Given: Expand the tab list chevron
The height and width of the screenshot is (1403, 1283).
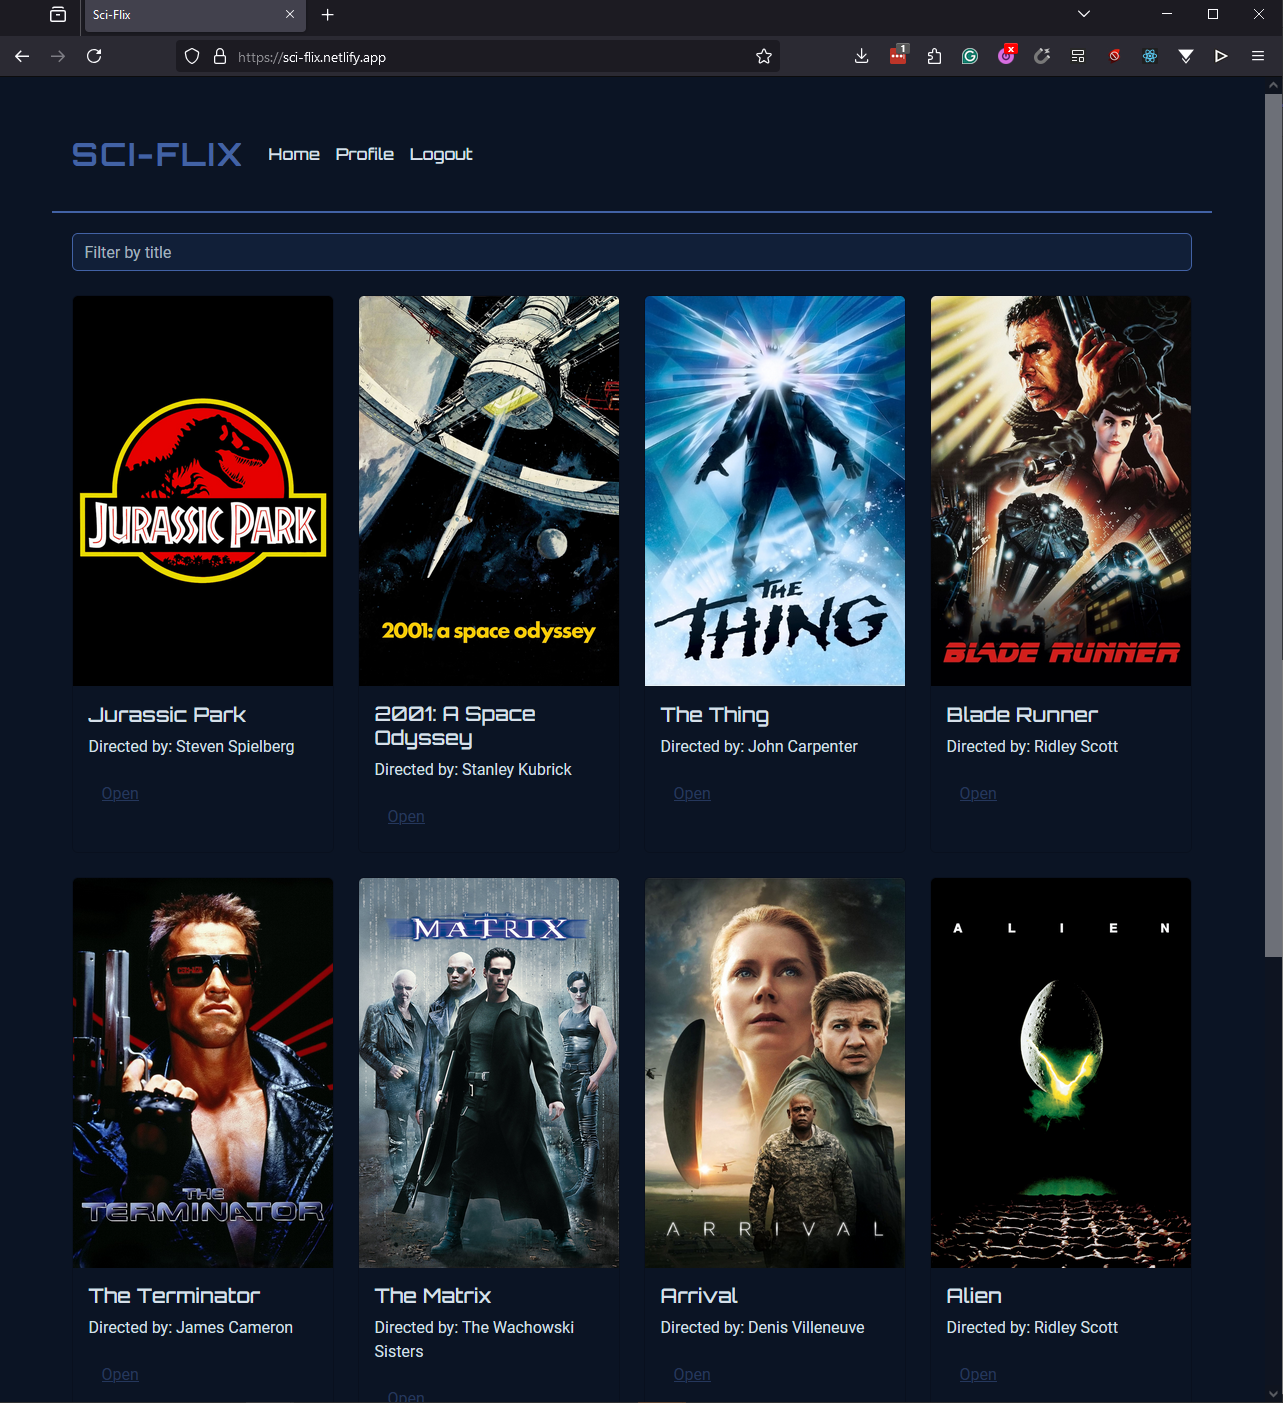Looking at the screenshot, I should pos(1083,15).
